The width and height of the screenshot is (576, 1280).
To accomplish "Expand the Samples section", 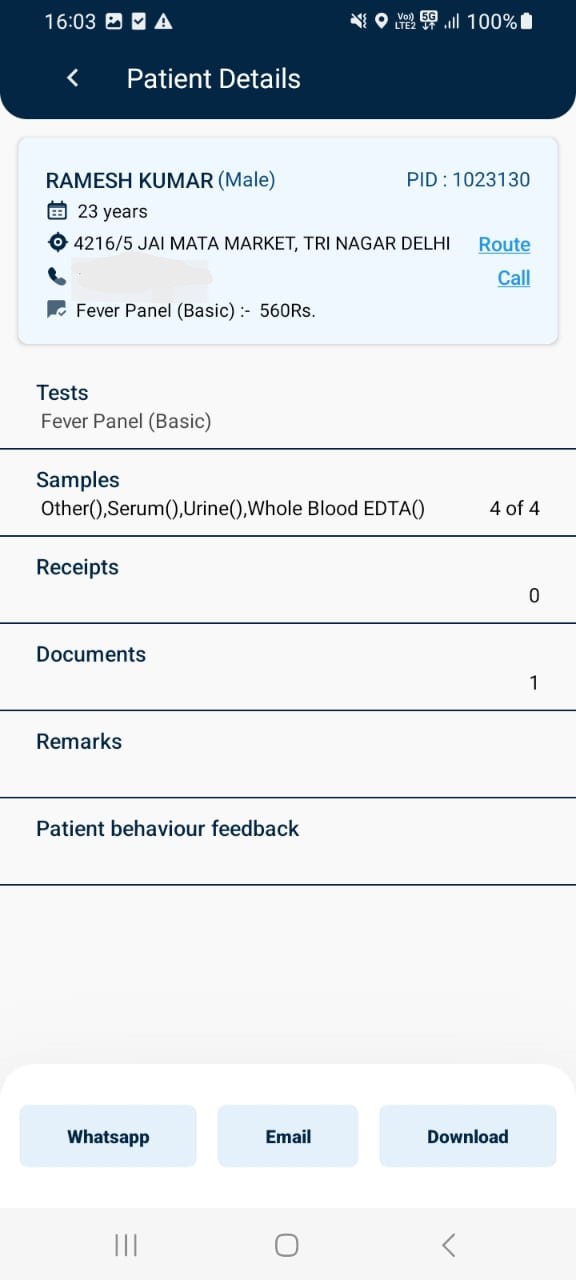I will pos(288,493).
